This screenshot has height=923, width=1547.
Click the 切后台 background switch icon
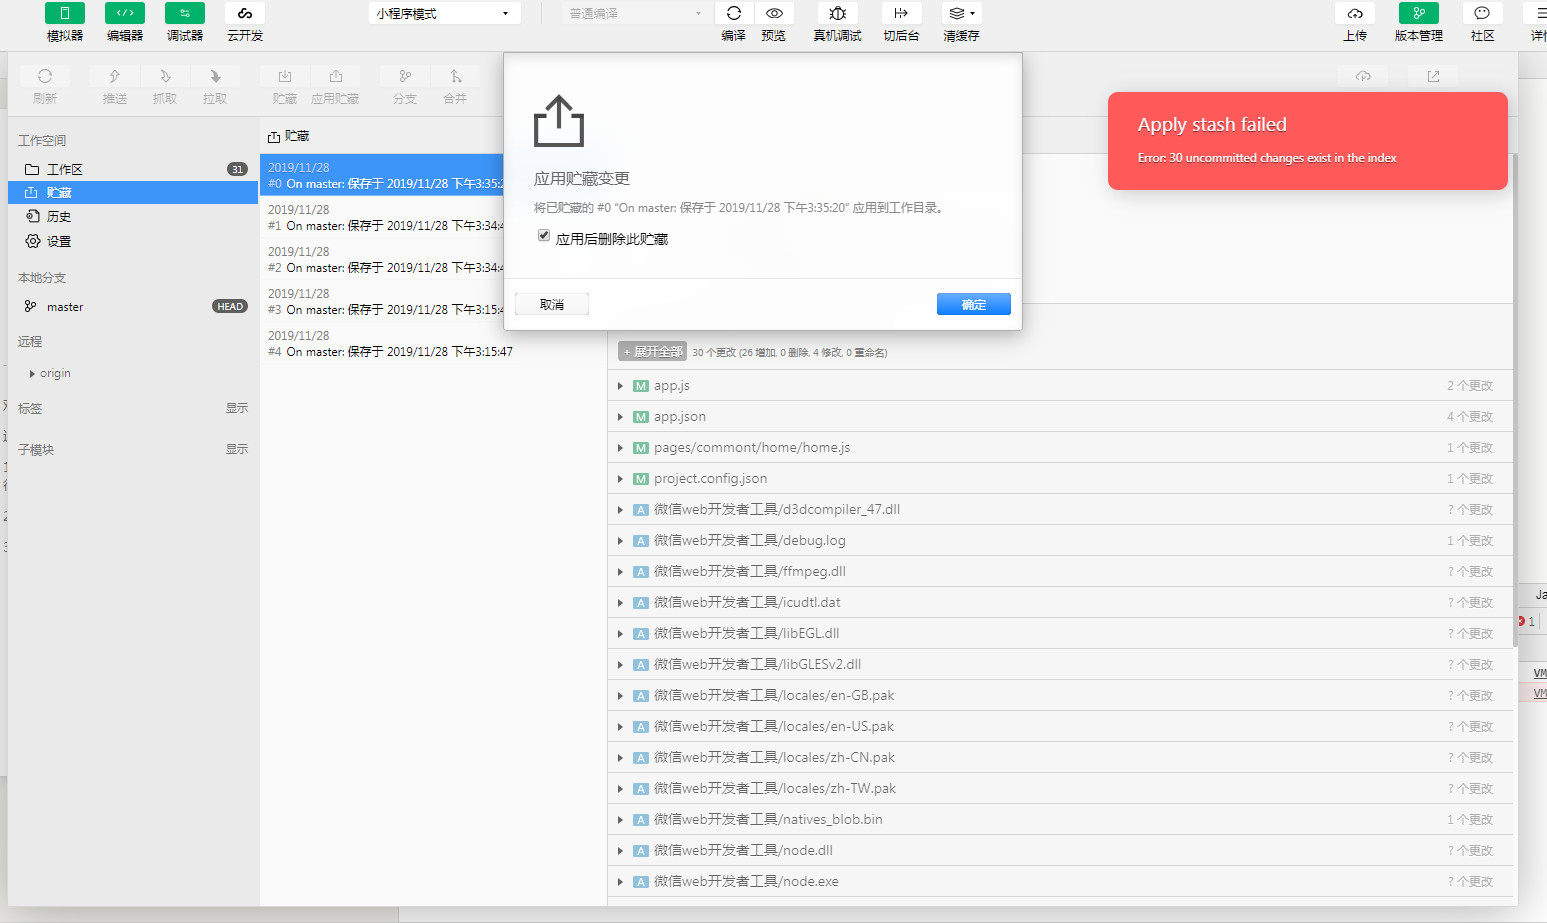click(901, 13)
